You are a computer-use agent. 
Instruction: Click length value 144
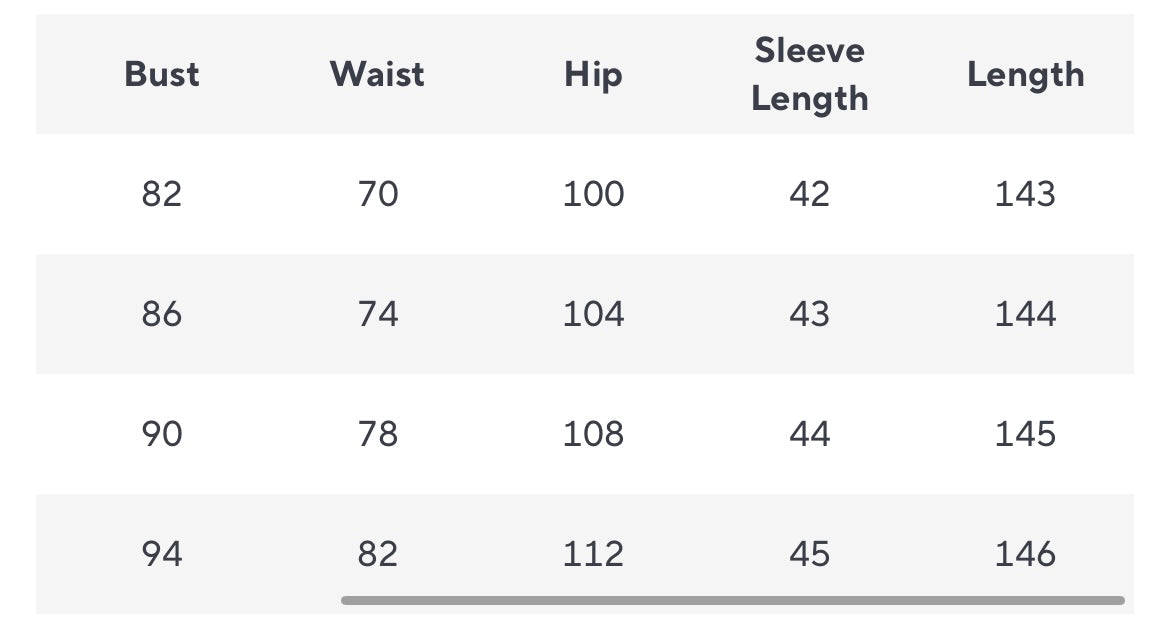[1025, 314]
